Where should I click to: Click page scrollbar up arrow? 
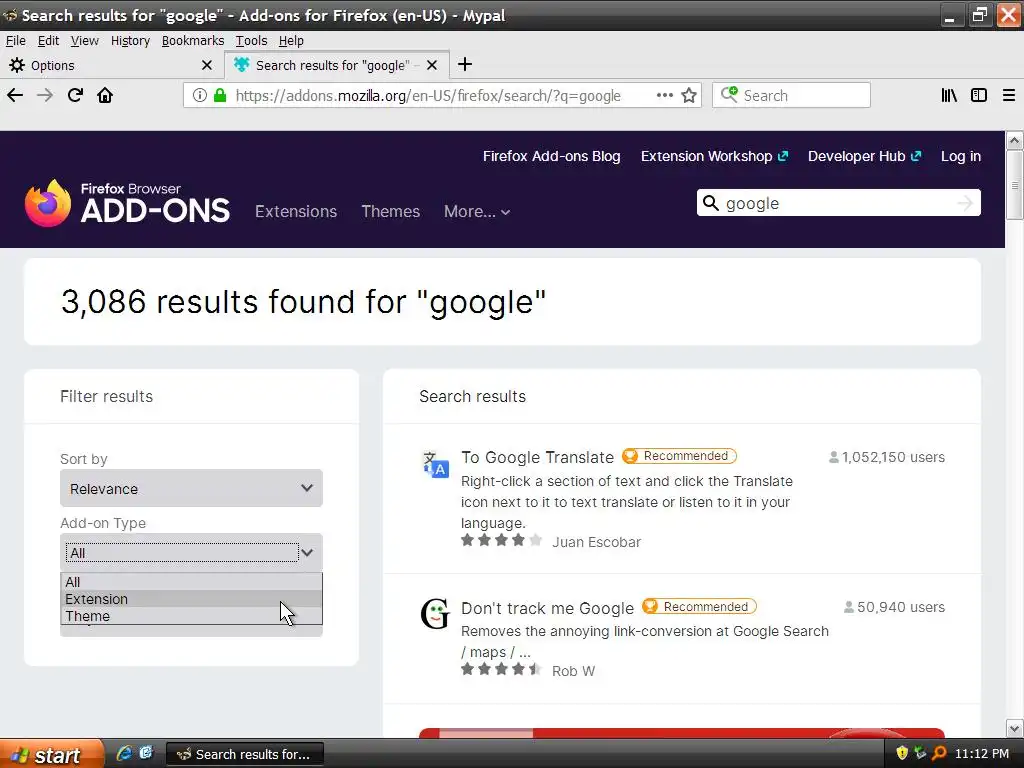1014,140
